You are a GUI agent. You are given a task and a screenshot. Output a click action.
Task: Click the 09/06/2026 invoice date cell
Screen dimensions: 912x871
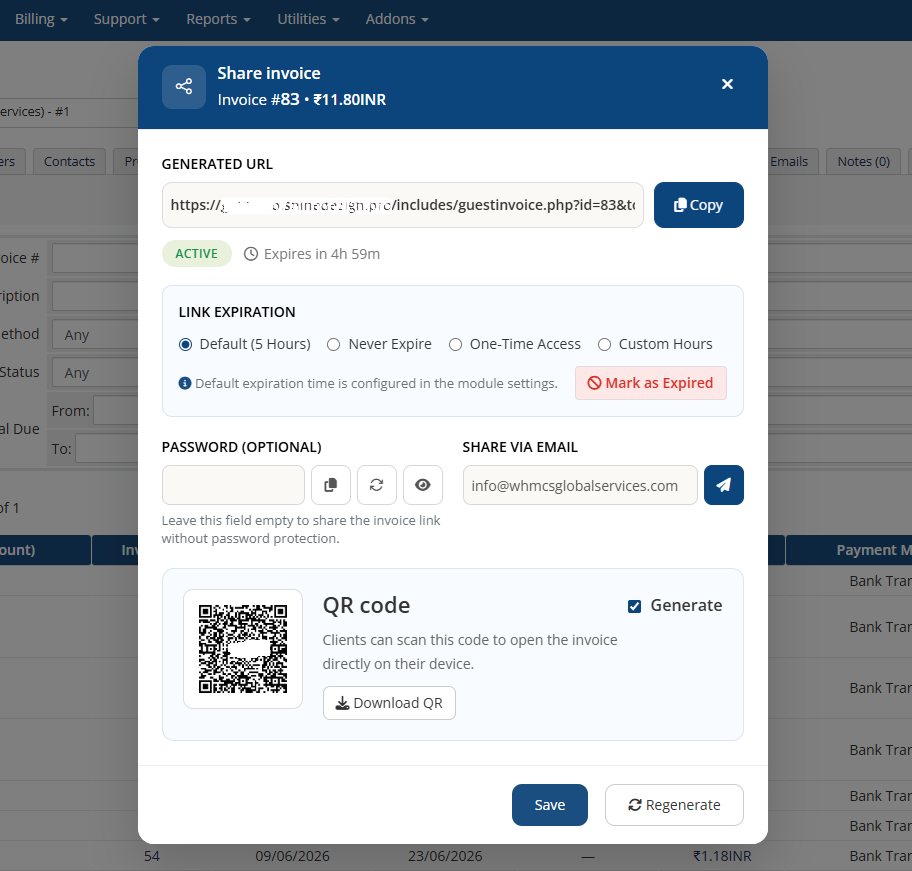click(292, 856)
